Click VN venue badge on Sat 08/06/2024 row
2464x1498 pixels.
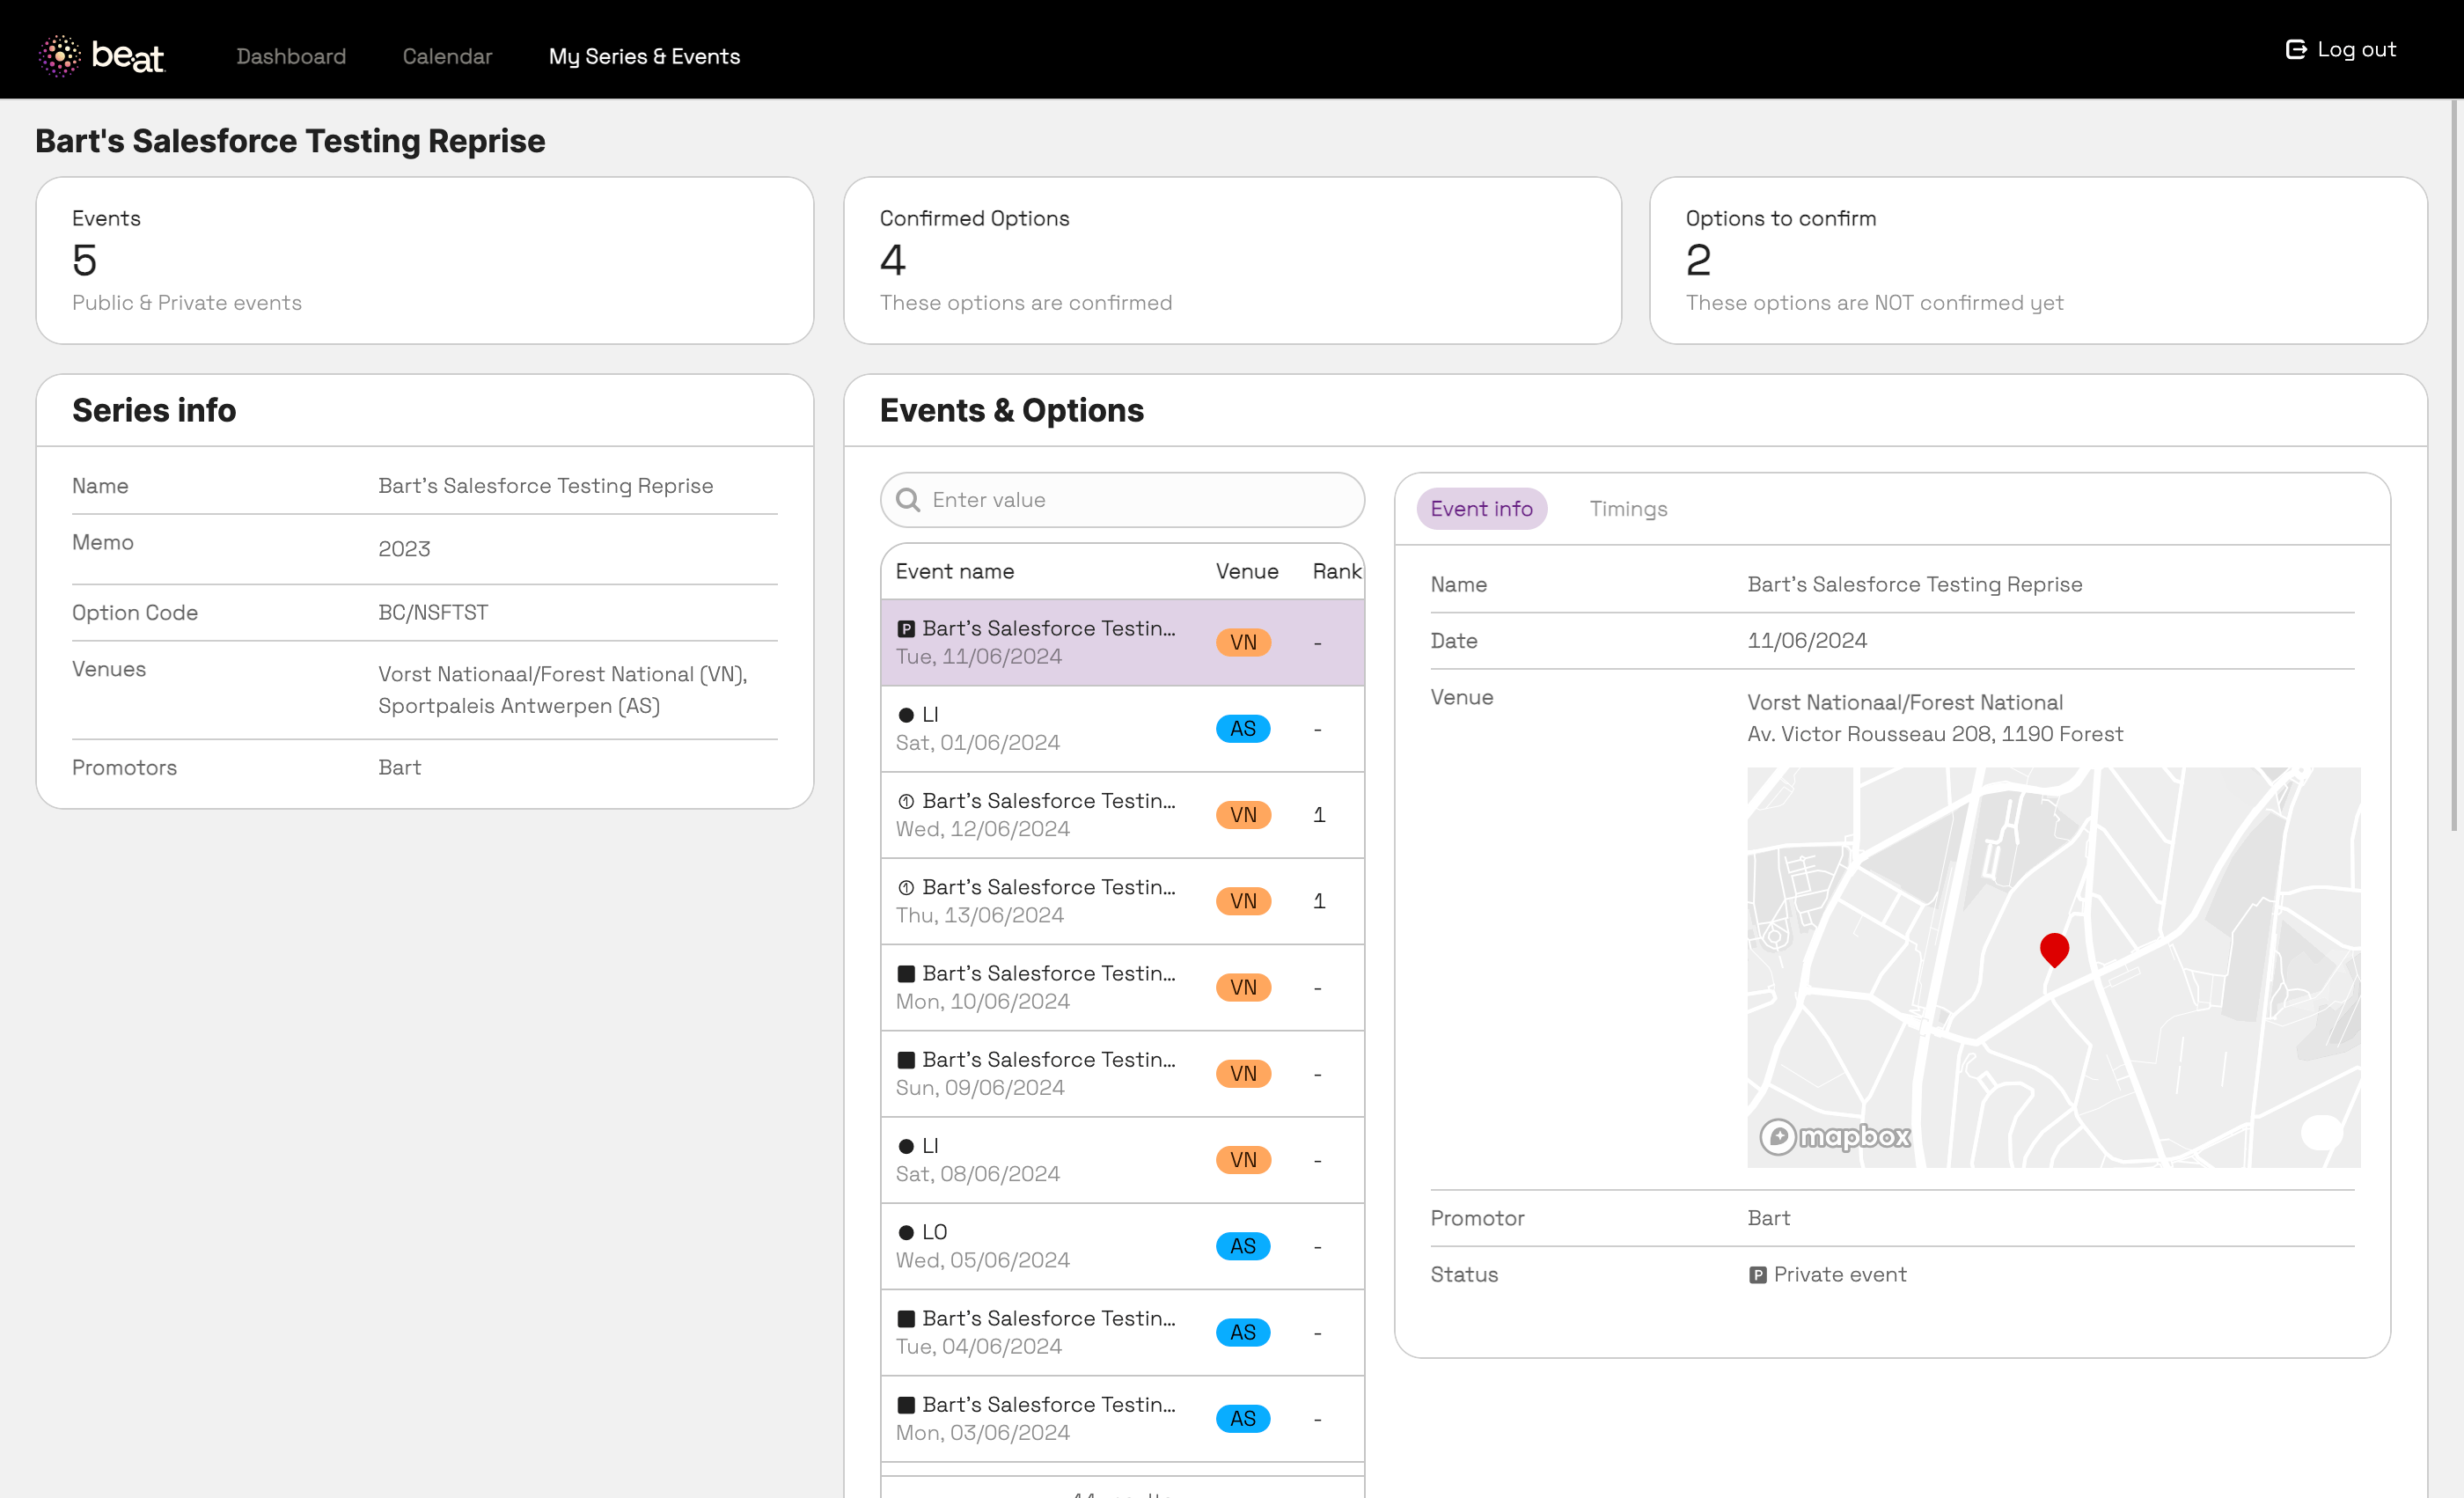pyautogui.click(x=1243, y=1160)
